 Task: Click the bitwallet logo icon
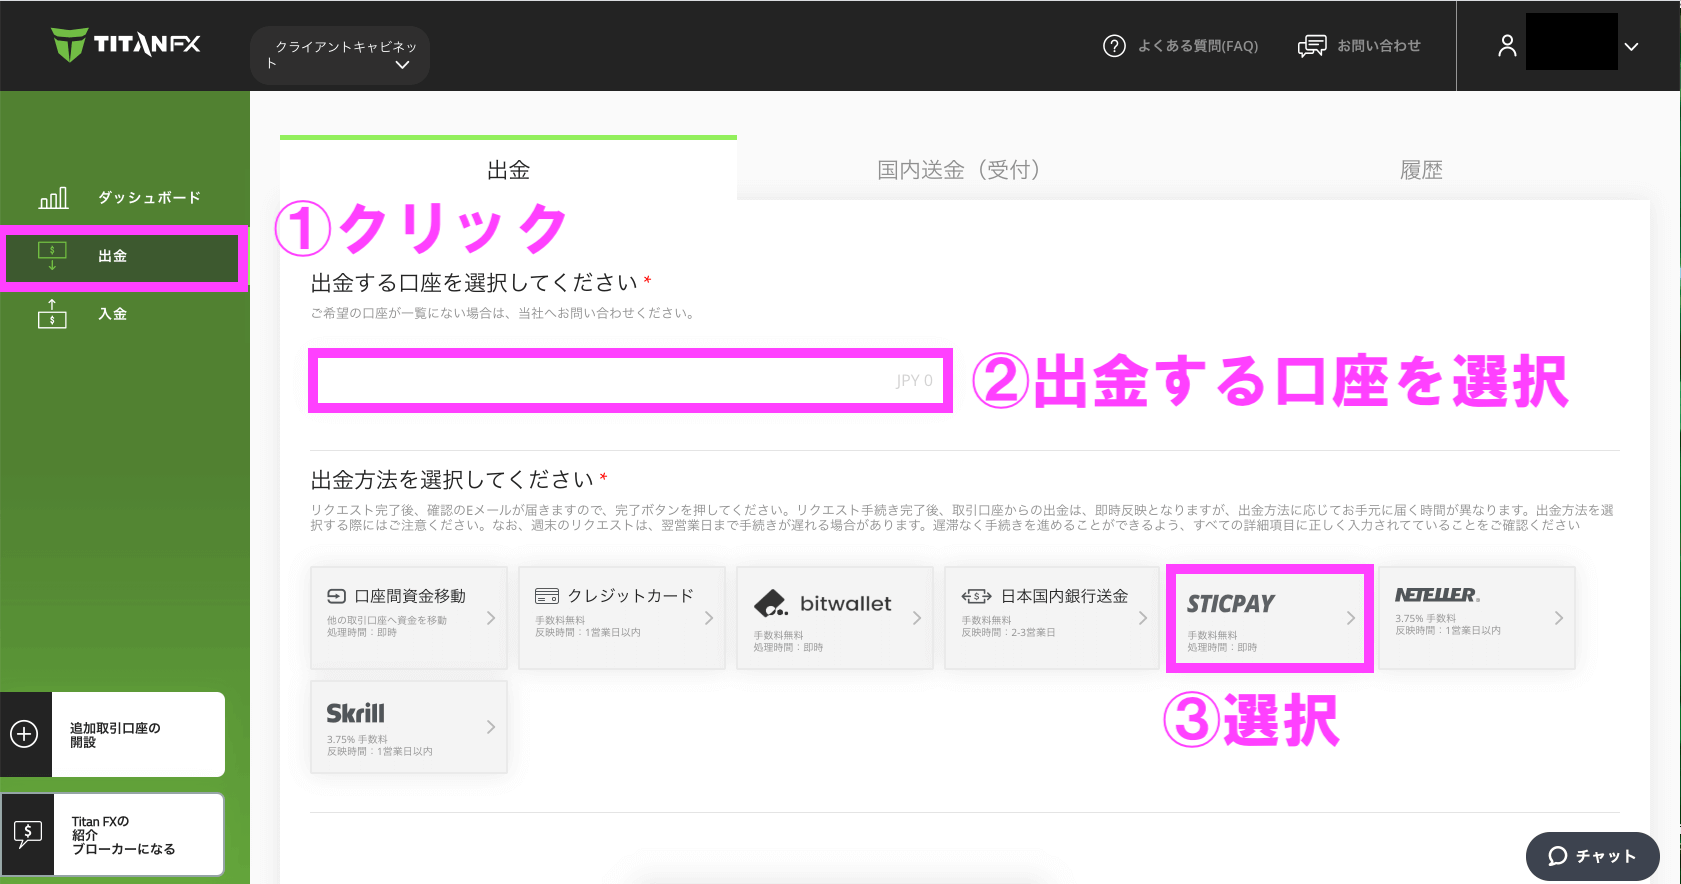(x=771, y=604)
